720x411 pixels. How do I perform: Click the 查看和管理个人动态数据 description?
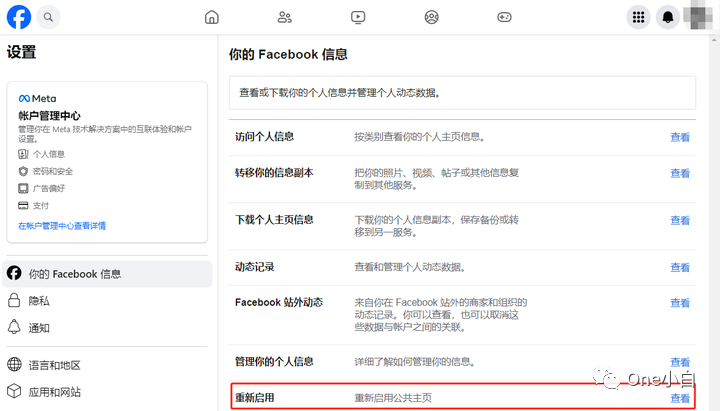click(x=410, y=267)
